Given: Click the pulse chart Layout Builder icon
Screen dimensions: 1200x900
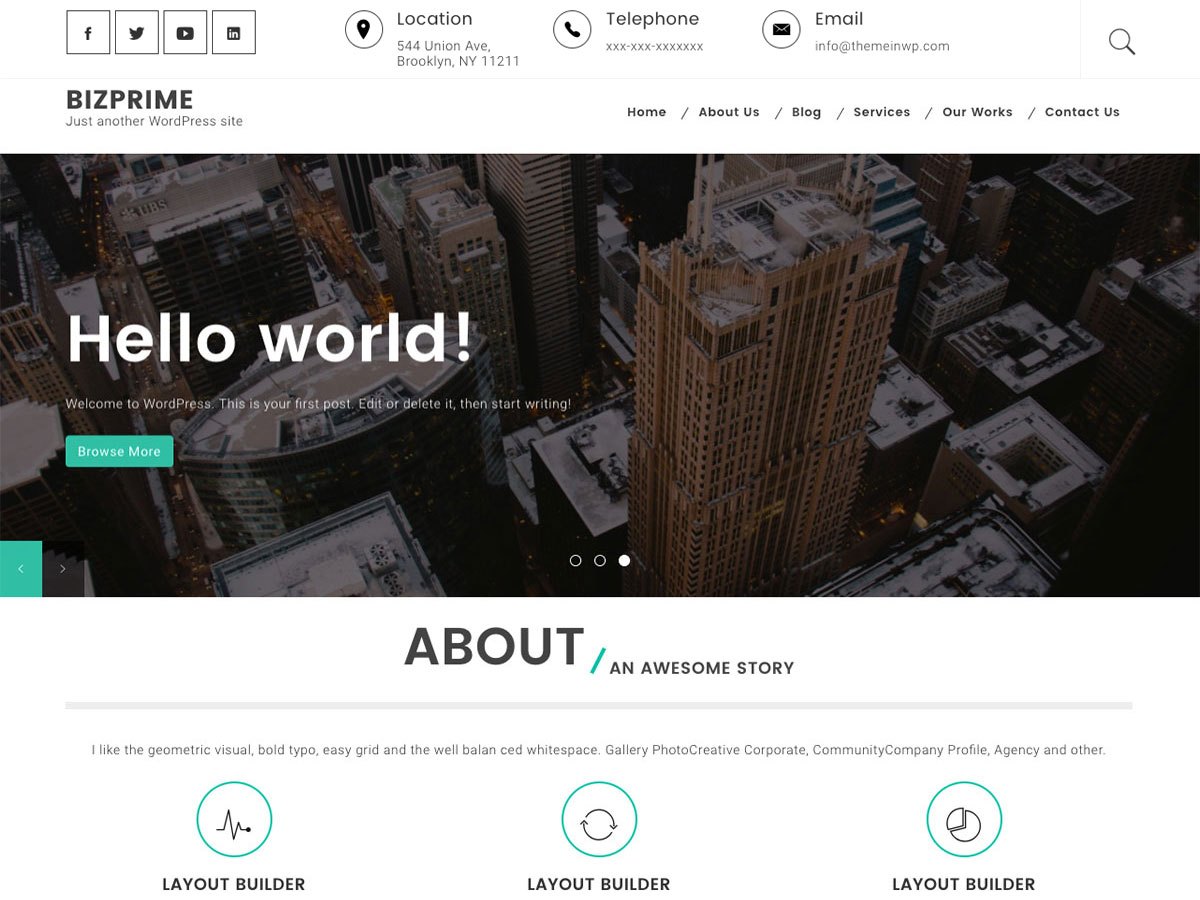Looking at the screenshot, I should [x=234, y=820].
